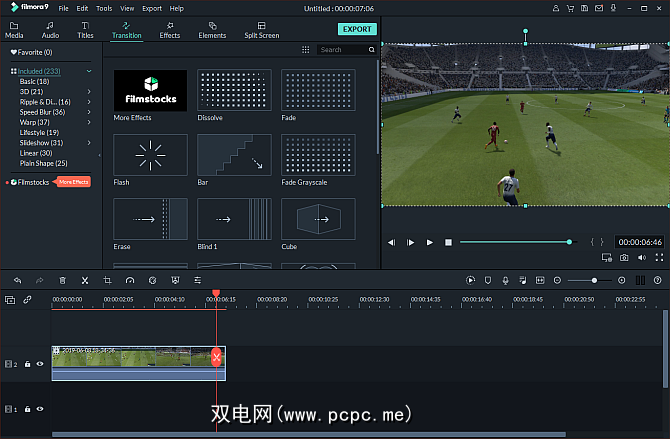Image resolution: width=670 pixels, height=439 pixels.
Task: Open the Effects tab
Action: click(x=169, y=29)
